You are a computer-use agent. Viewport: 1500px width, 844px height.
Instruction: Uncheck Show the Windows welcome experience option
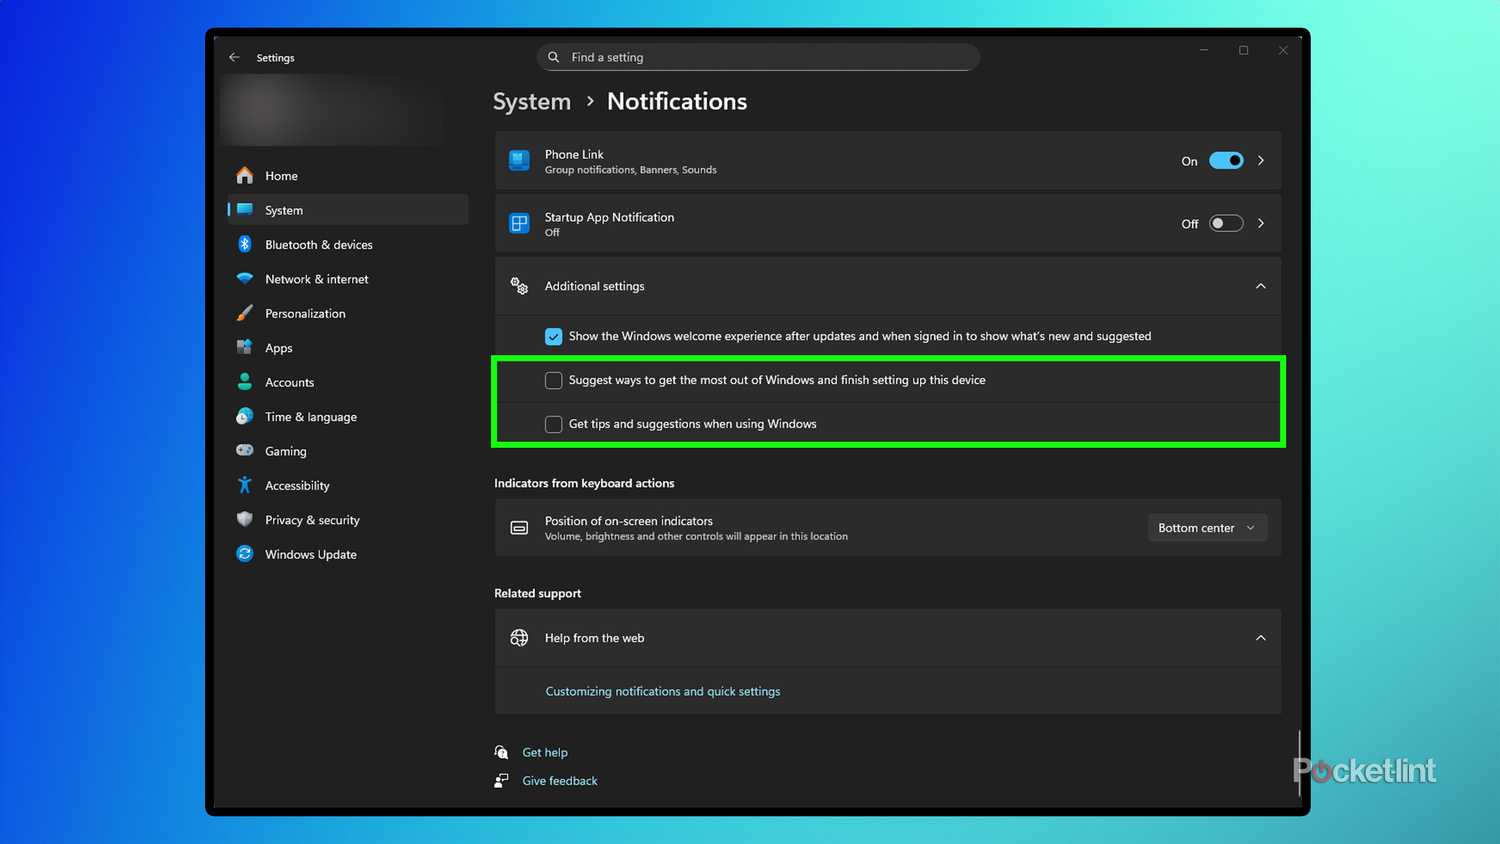coord(554,336)
